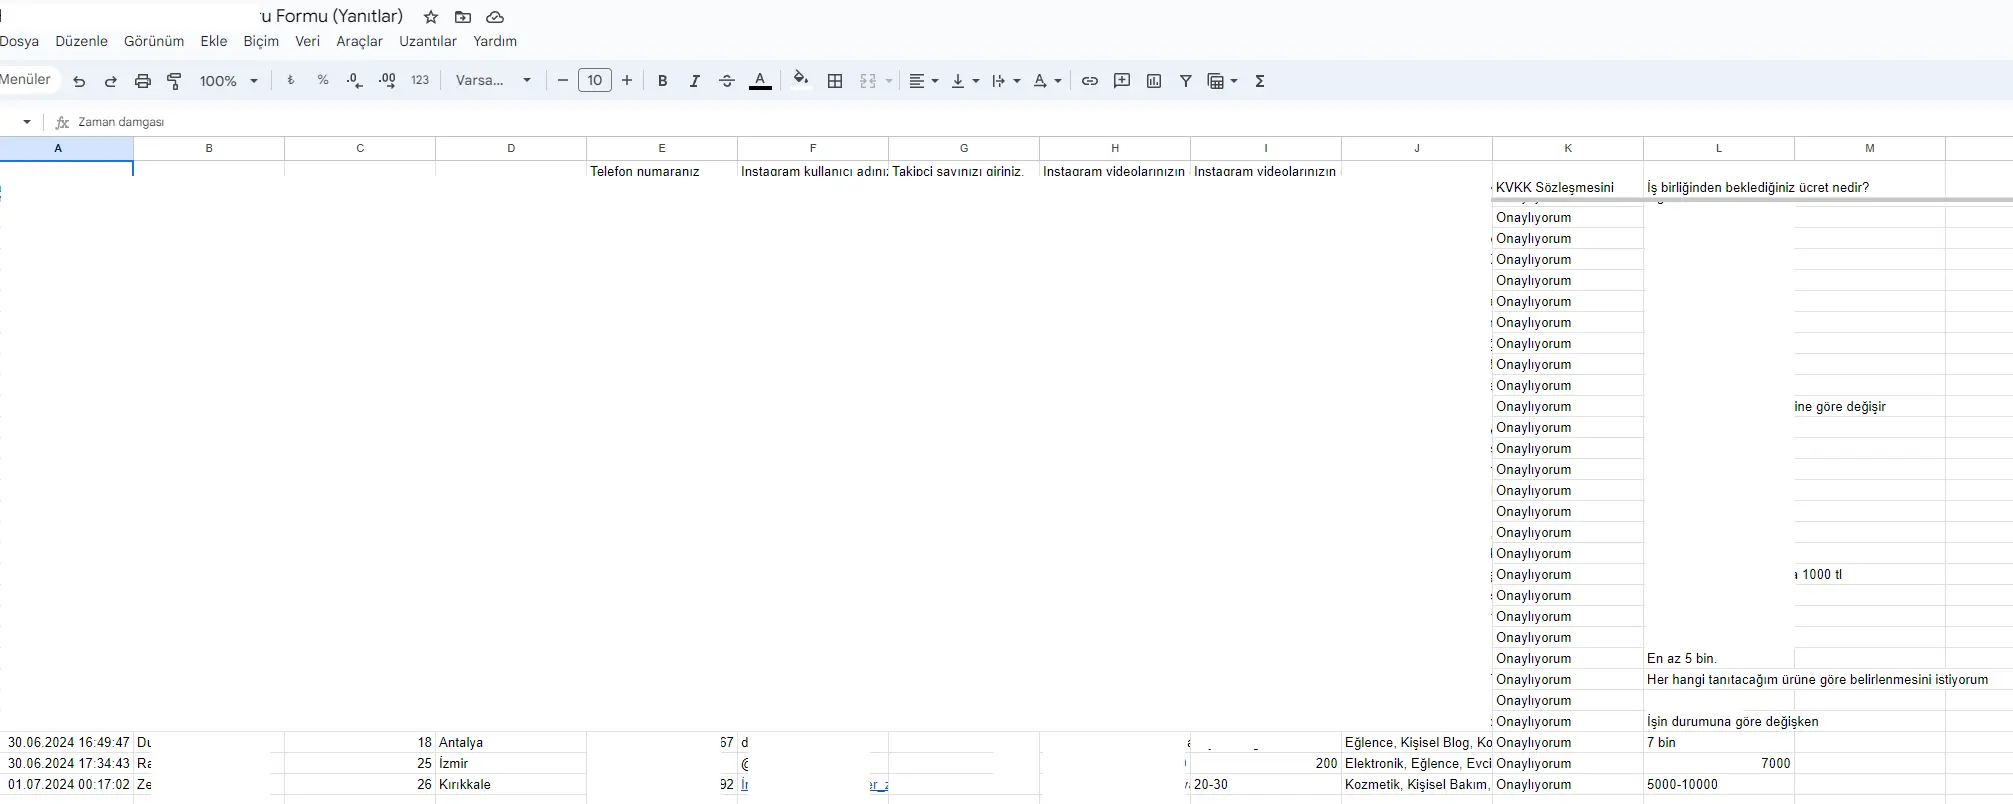Insert a link
This screenshot has width=2013, height=804.
(x=1090, y=81)
